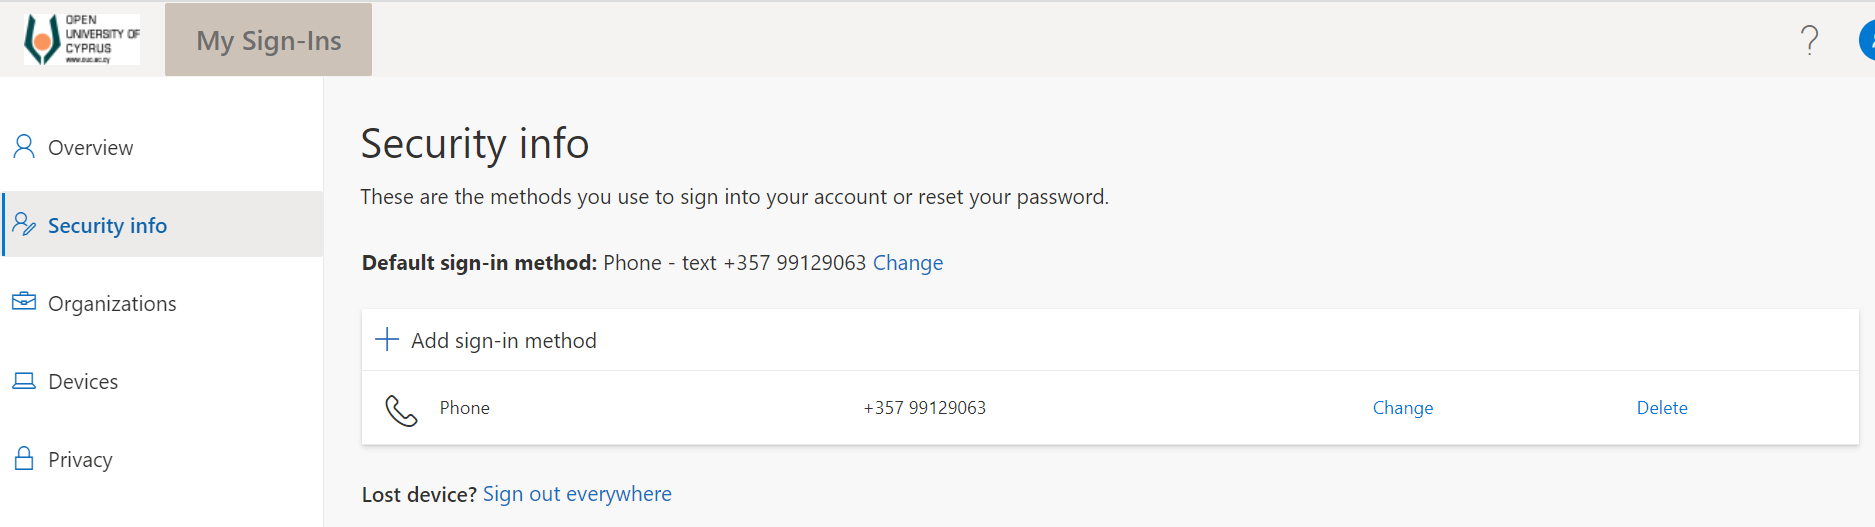The image size is (1875, 527).
Task: Click the Privacy padlock icon
Action: [24, 458]
